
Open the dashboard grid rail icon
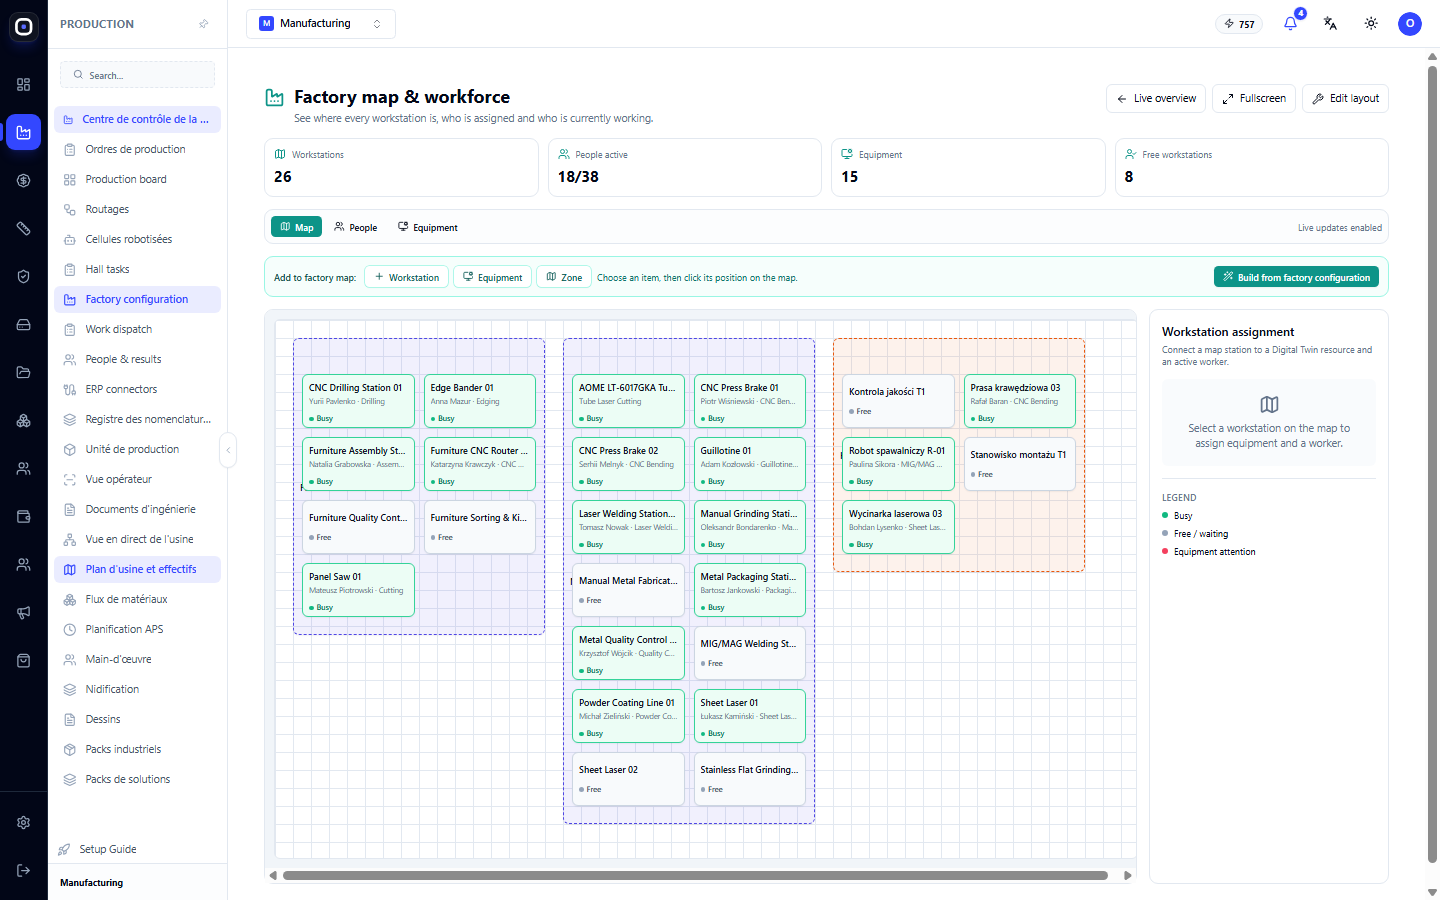click(24, 85)
